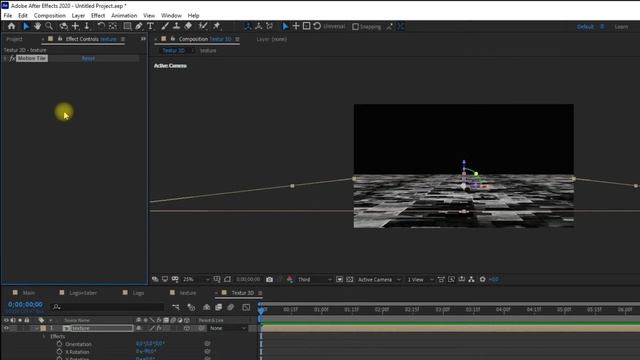Switch to the Main timeline tab
The height and width of the screenshot is (360, 640).
pos(29,293)
